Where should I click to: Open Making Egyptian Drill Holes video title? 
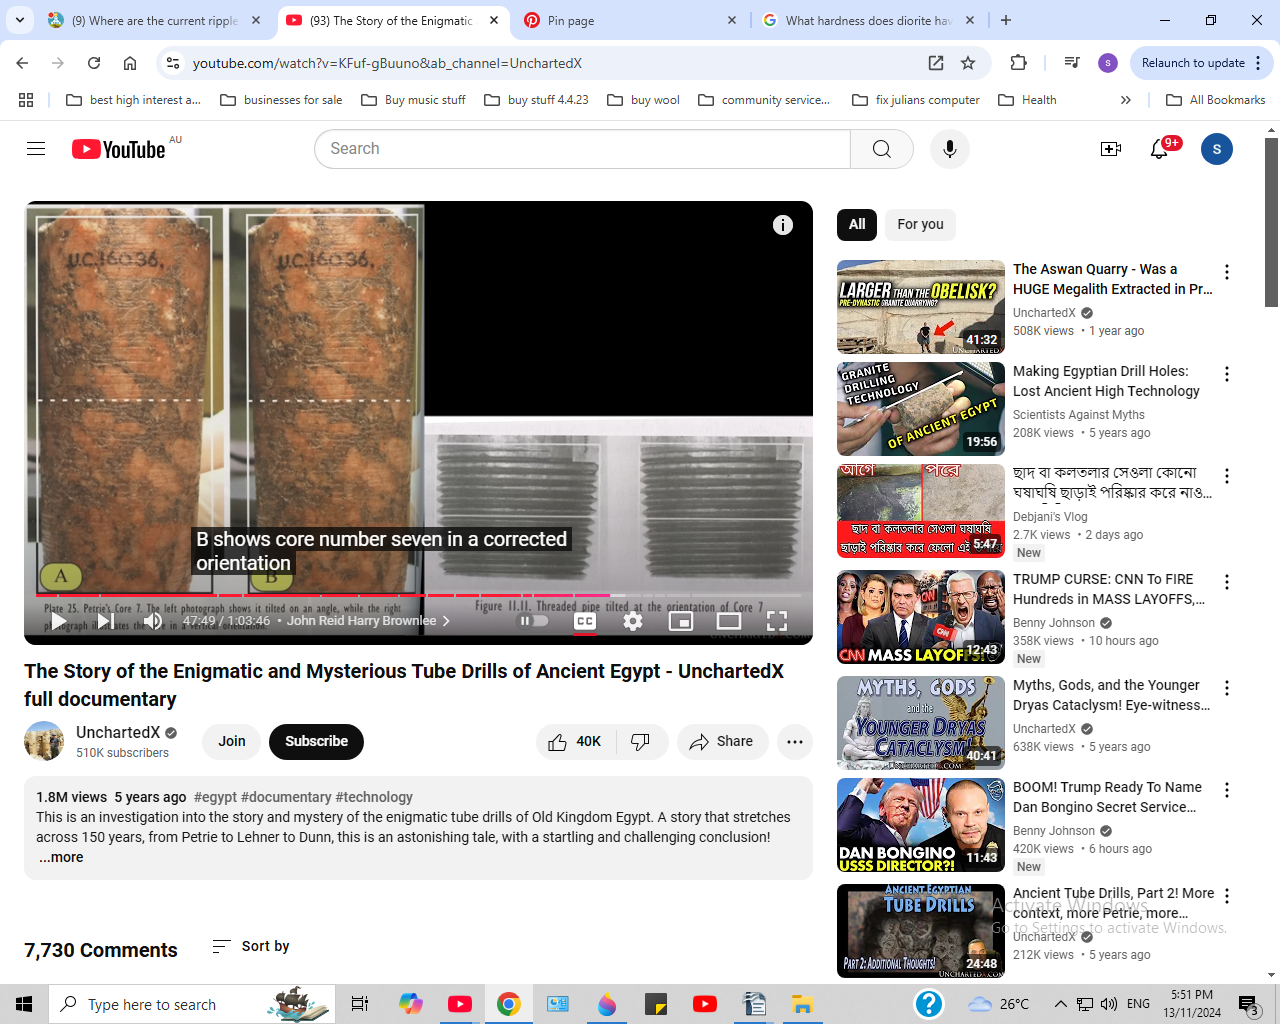coord(1106,381)
